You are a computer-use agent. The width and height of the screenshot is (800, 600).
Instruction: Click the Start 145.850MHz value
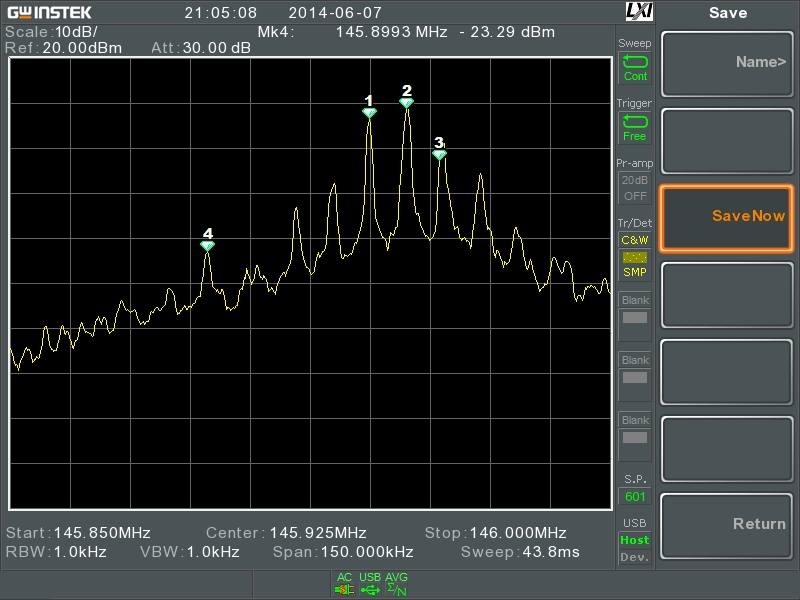pyautogui.click(x=102, y=533)
